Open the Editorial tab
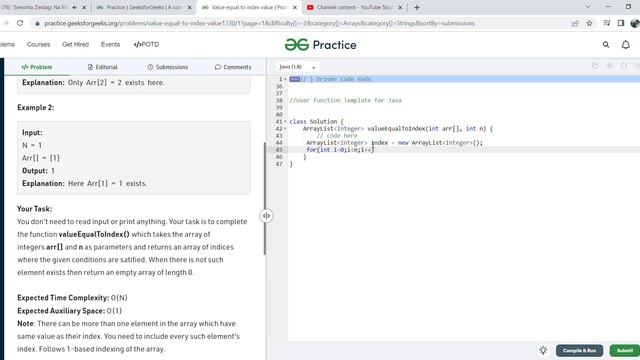The height and width of the screenshot is (360, 640). pyautogui.click(x=102, y=67)
